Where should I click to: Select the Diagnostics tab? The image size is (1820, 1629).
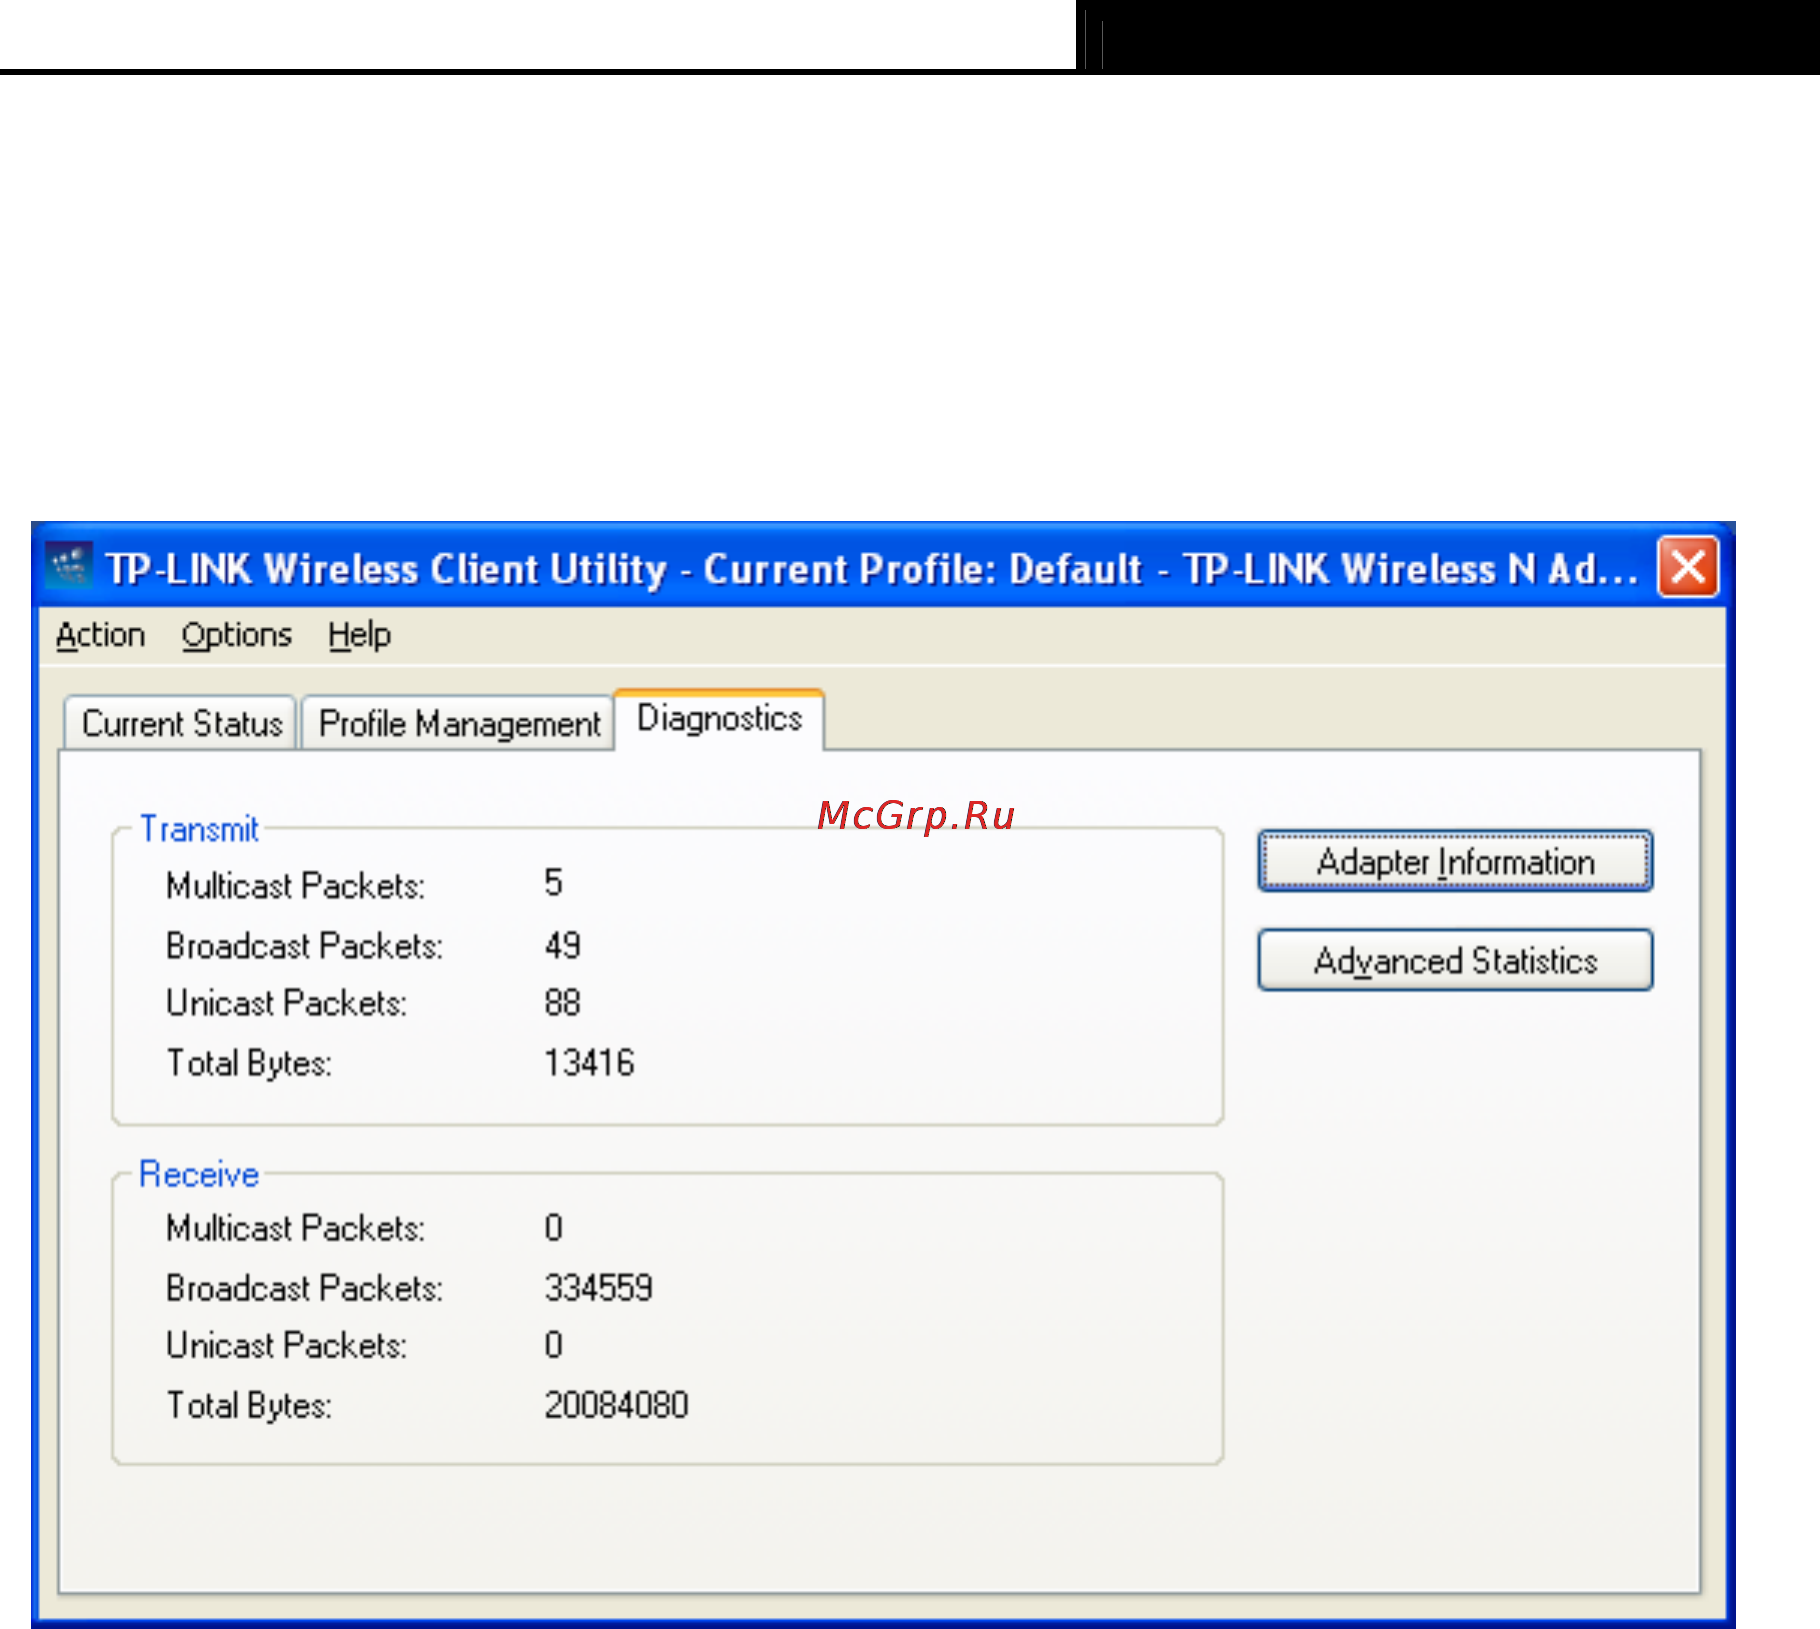click(x=719, y=719)
